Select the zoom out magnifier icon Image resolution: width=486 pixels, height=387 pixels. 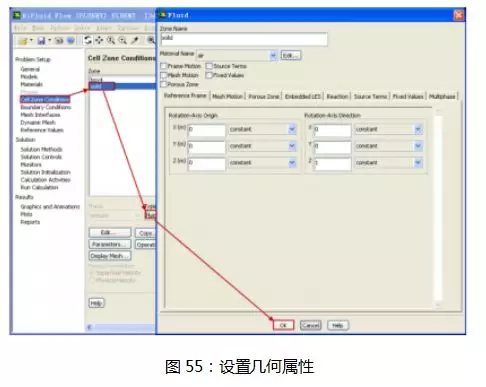click(x=123, y=40)
